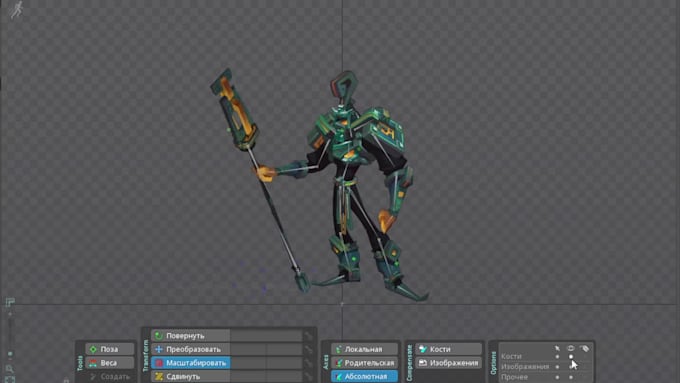The width and height of the screenshot is (680, 383).
Task: Click the green diamond icon beside Поза
Action: [x=93, y=349]
